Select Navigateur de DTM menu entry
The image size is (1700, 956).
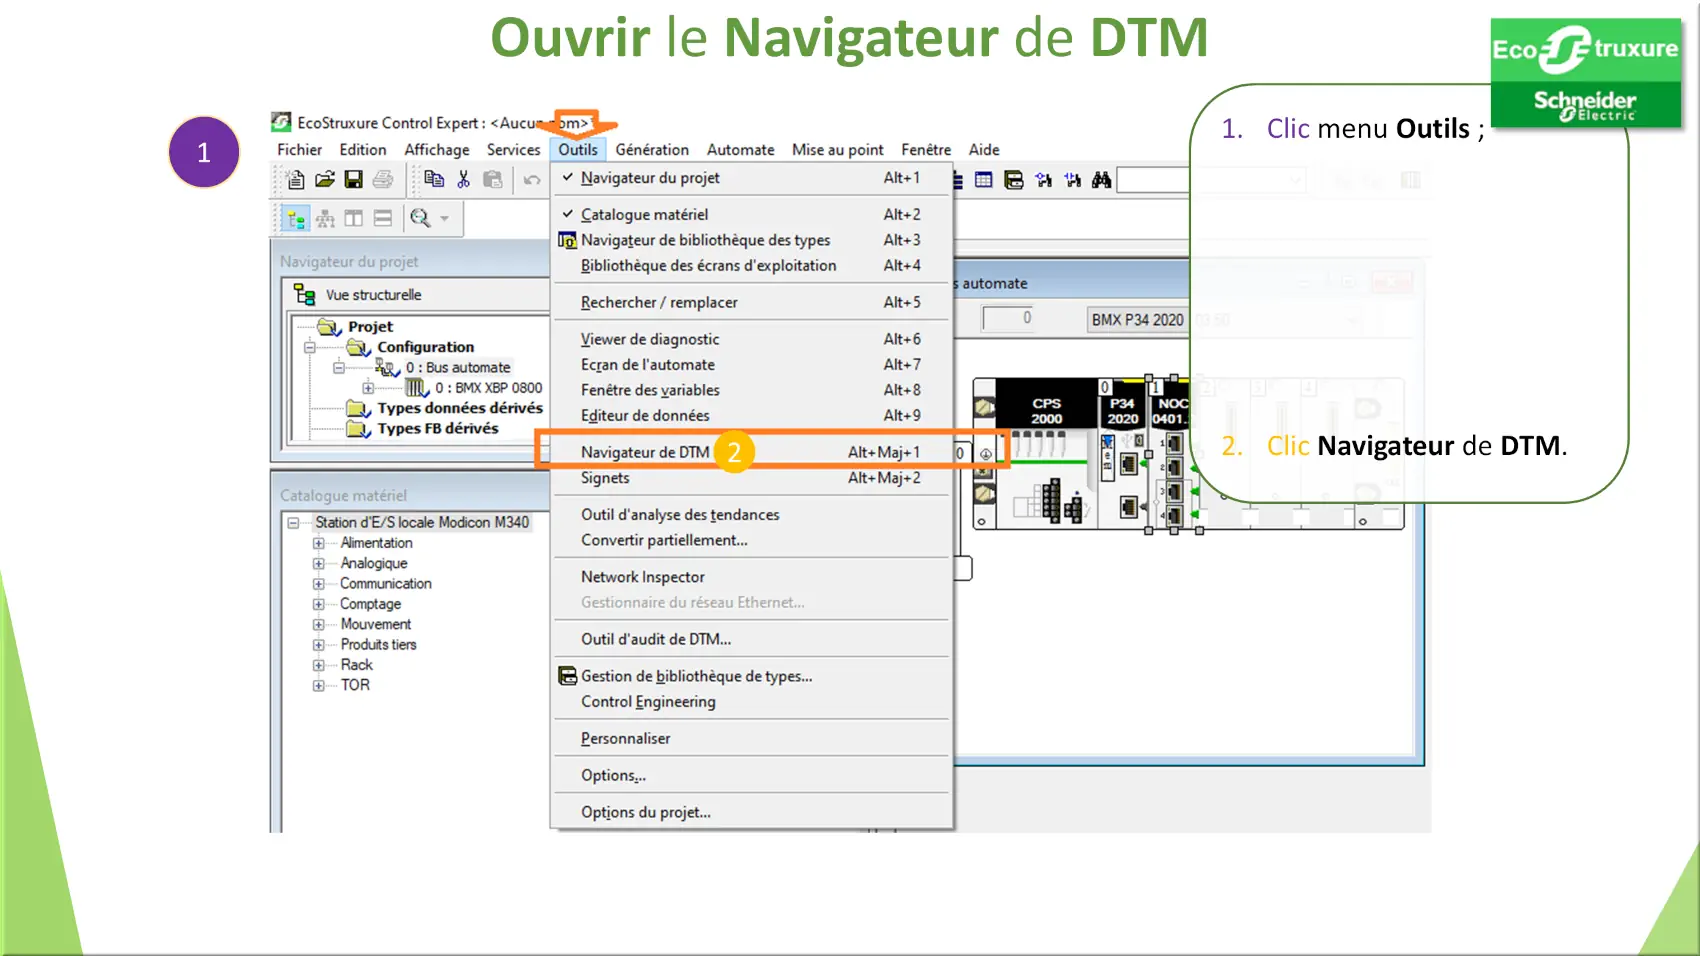750,453
